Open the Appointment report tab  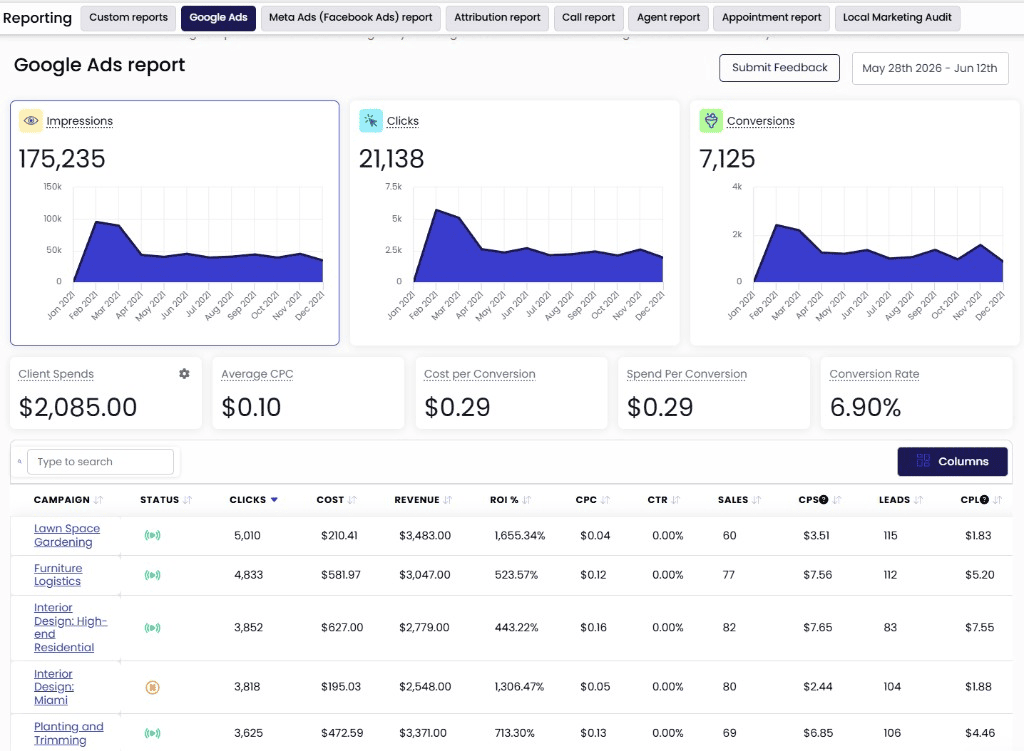[x=771, y=18]
